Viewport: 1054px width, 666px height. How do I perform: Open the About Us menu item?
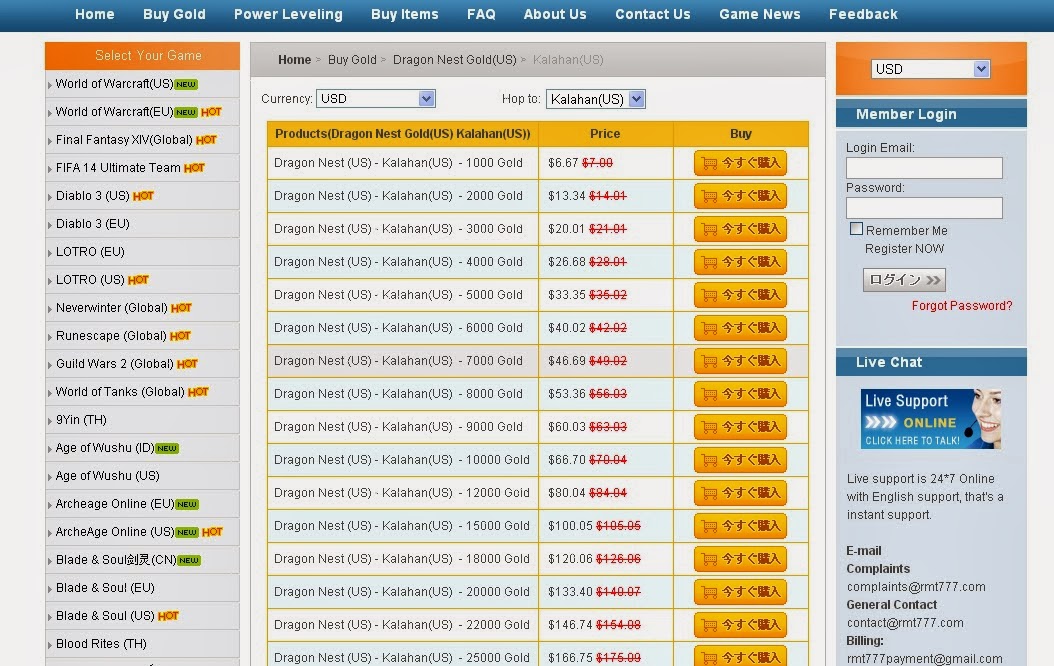(555, 14)
